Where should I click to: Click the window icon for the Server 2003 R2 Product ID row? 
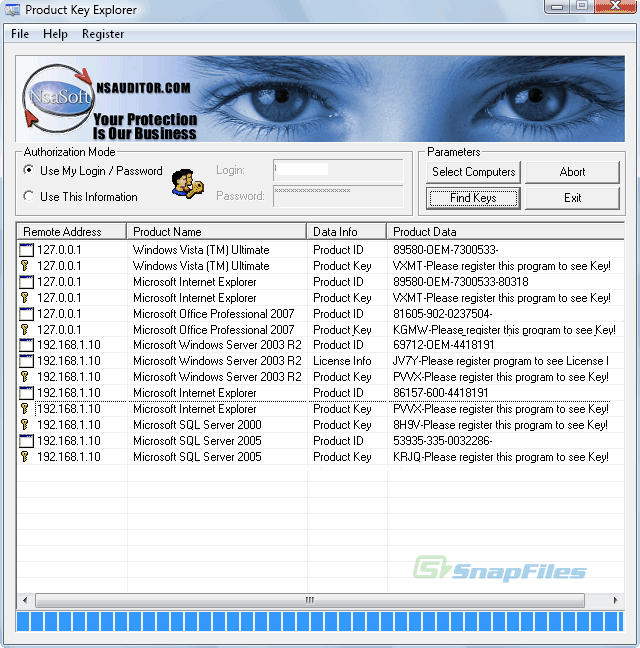click(26, 345)
